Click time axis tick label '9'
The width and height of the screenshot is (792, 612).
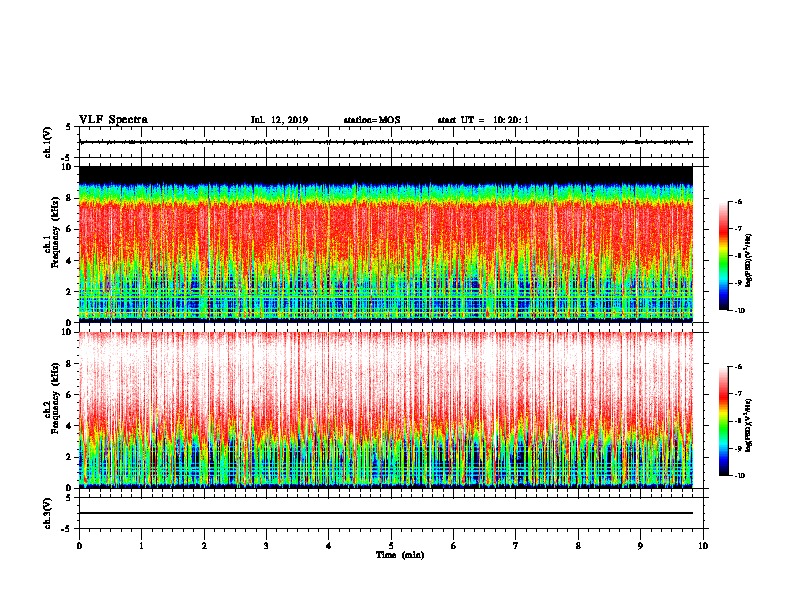pos(640,546)
